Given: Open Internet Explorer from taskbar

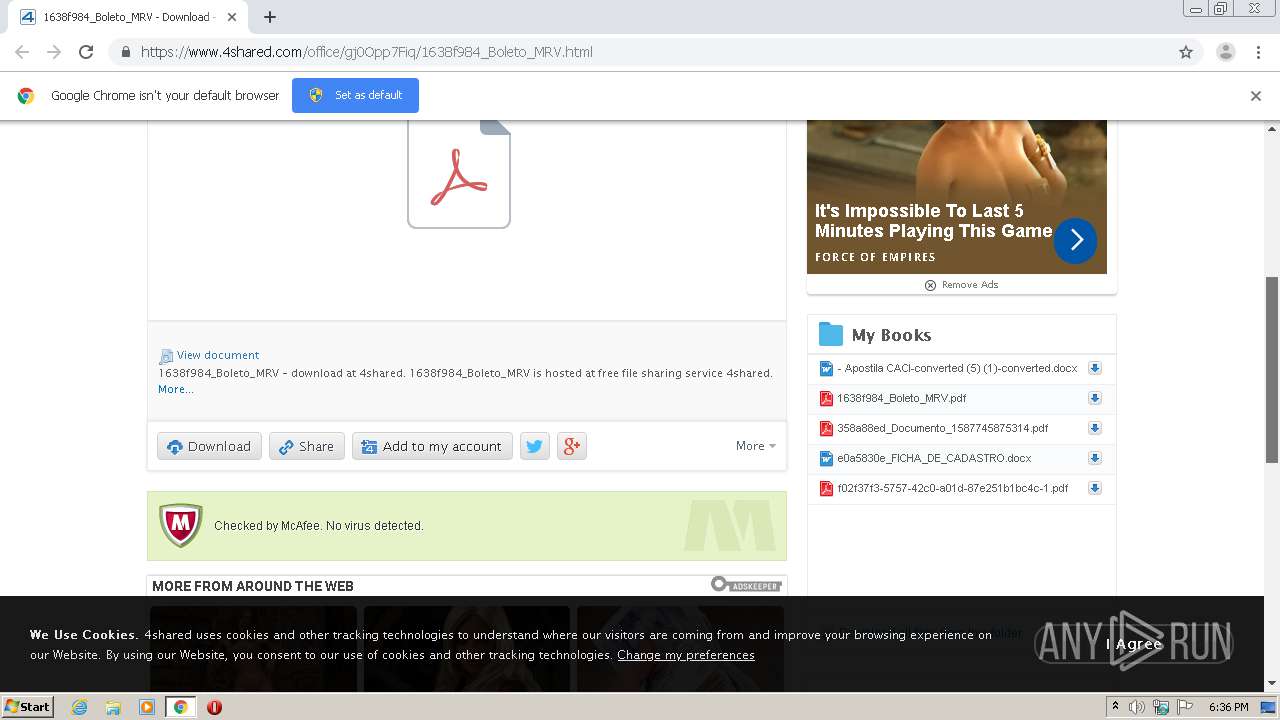Looking at the screenshot, I should 79,707.
